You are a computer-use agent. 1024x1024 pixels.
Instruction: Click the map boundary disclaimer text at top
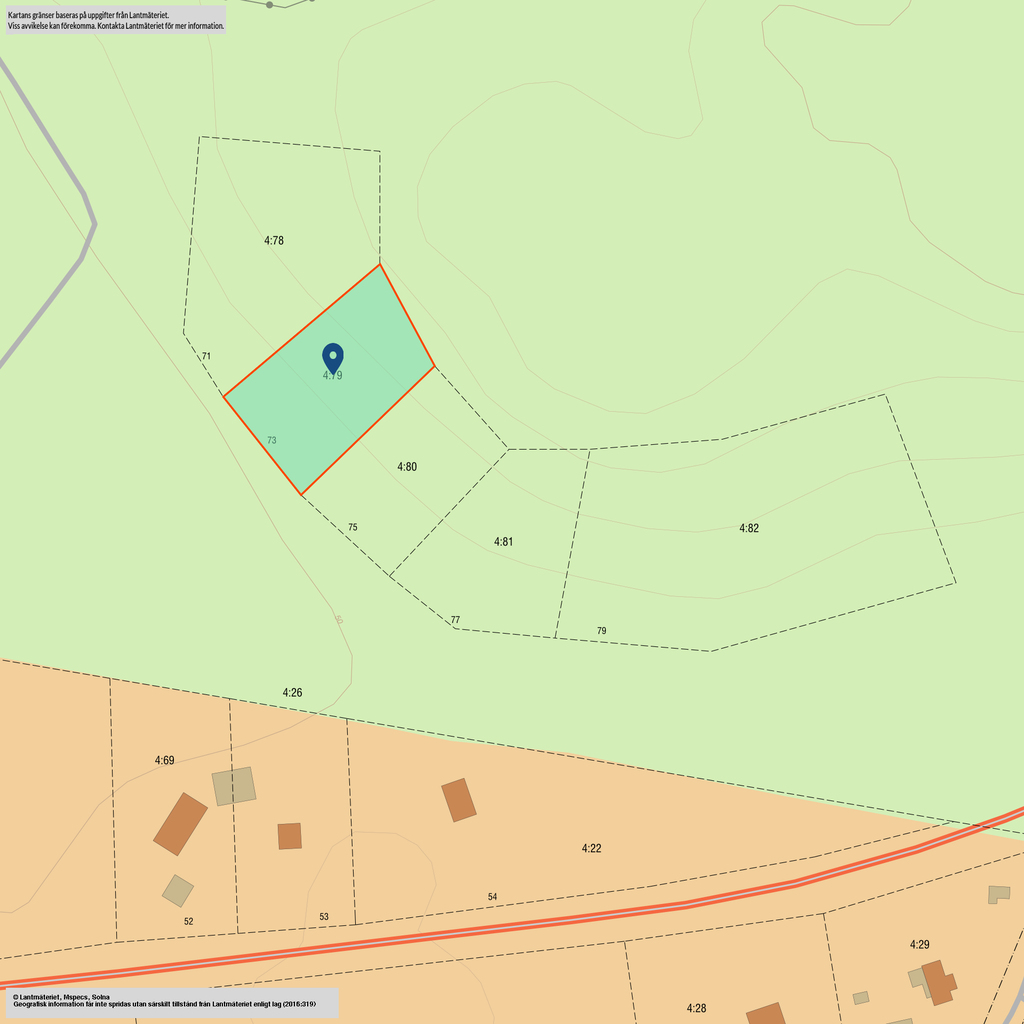[115, 20]
